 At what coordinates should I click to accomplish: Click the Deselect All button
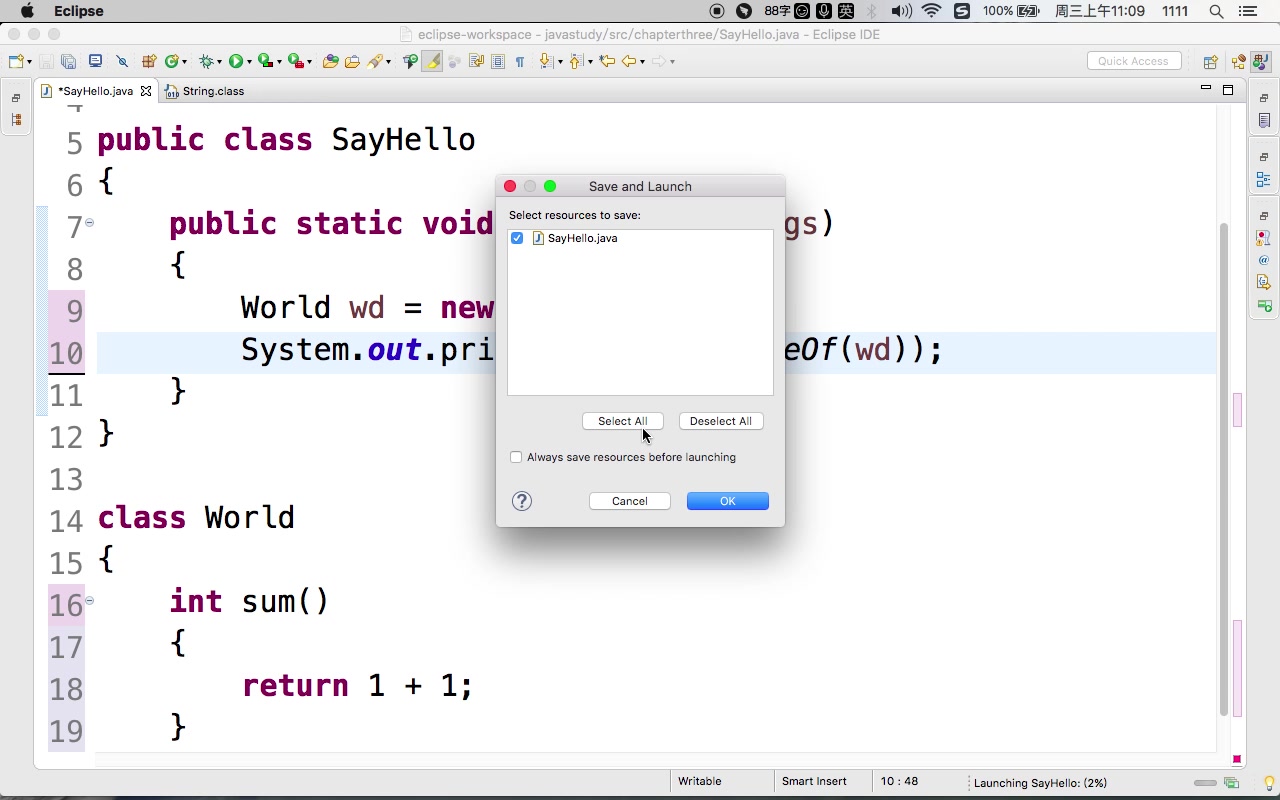[x=720, y=421]
